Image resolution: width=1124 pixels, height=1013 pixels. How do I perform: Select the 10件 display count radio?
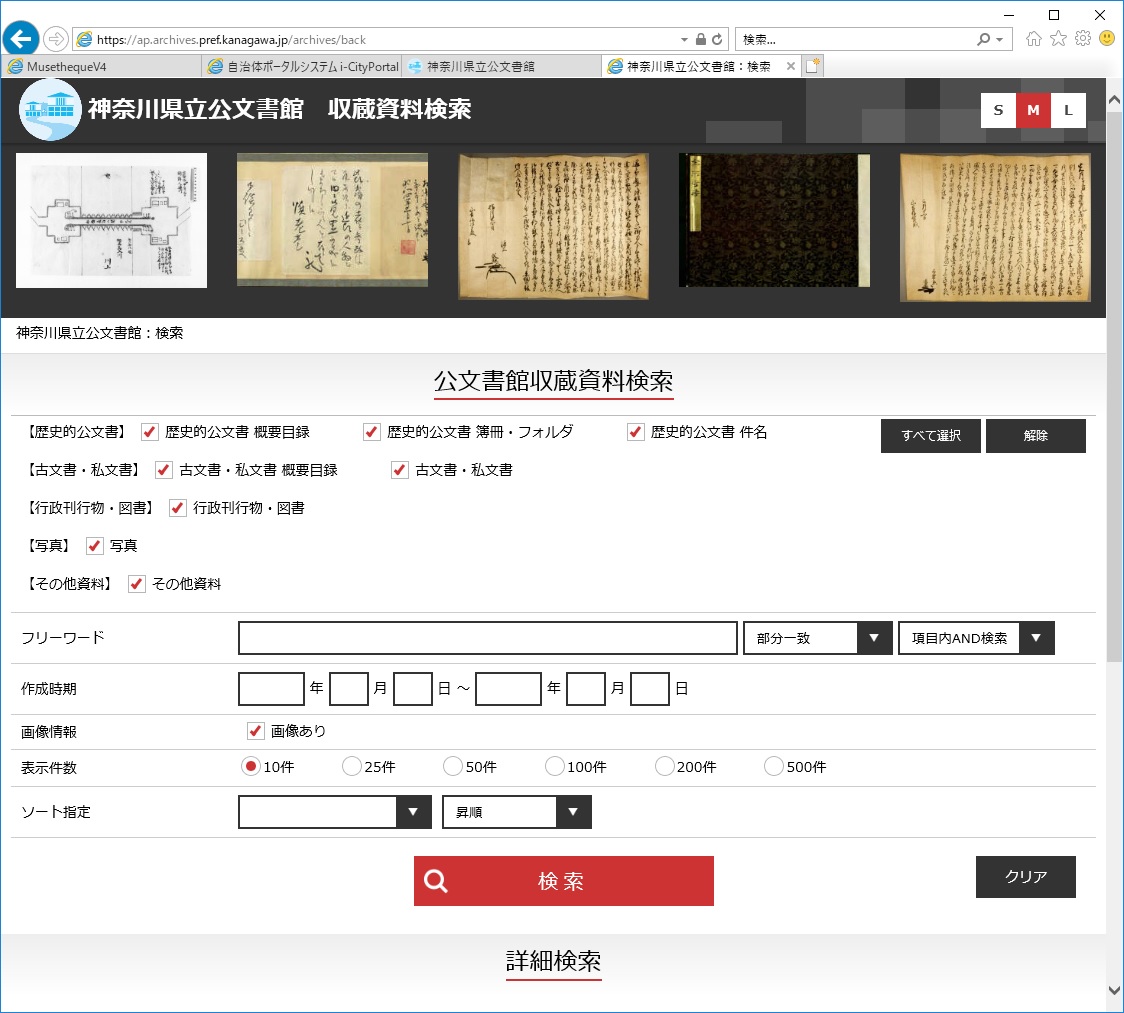click(x=250, y=766)
